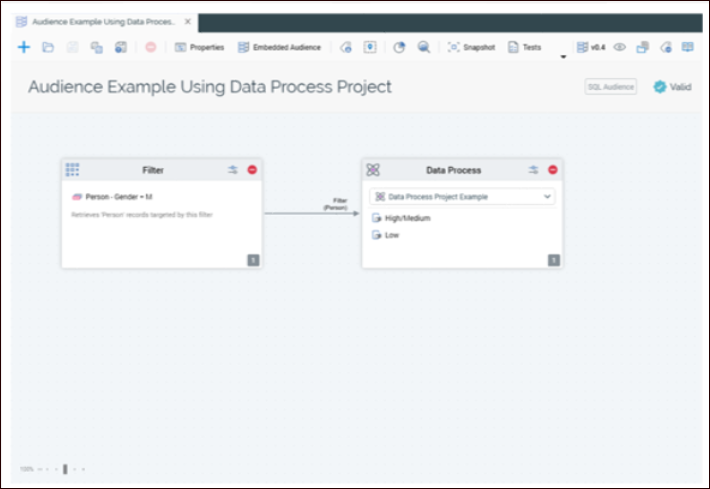710x489 pixels.
Task: Click the zoom slider handle at bottom left
Action: (65, 468)
